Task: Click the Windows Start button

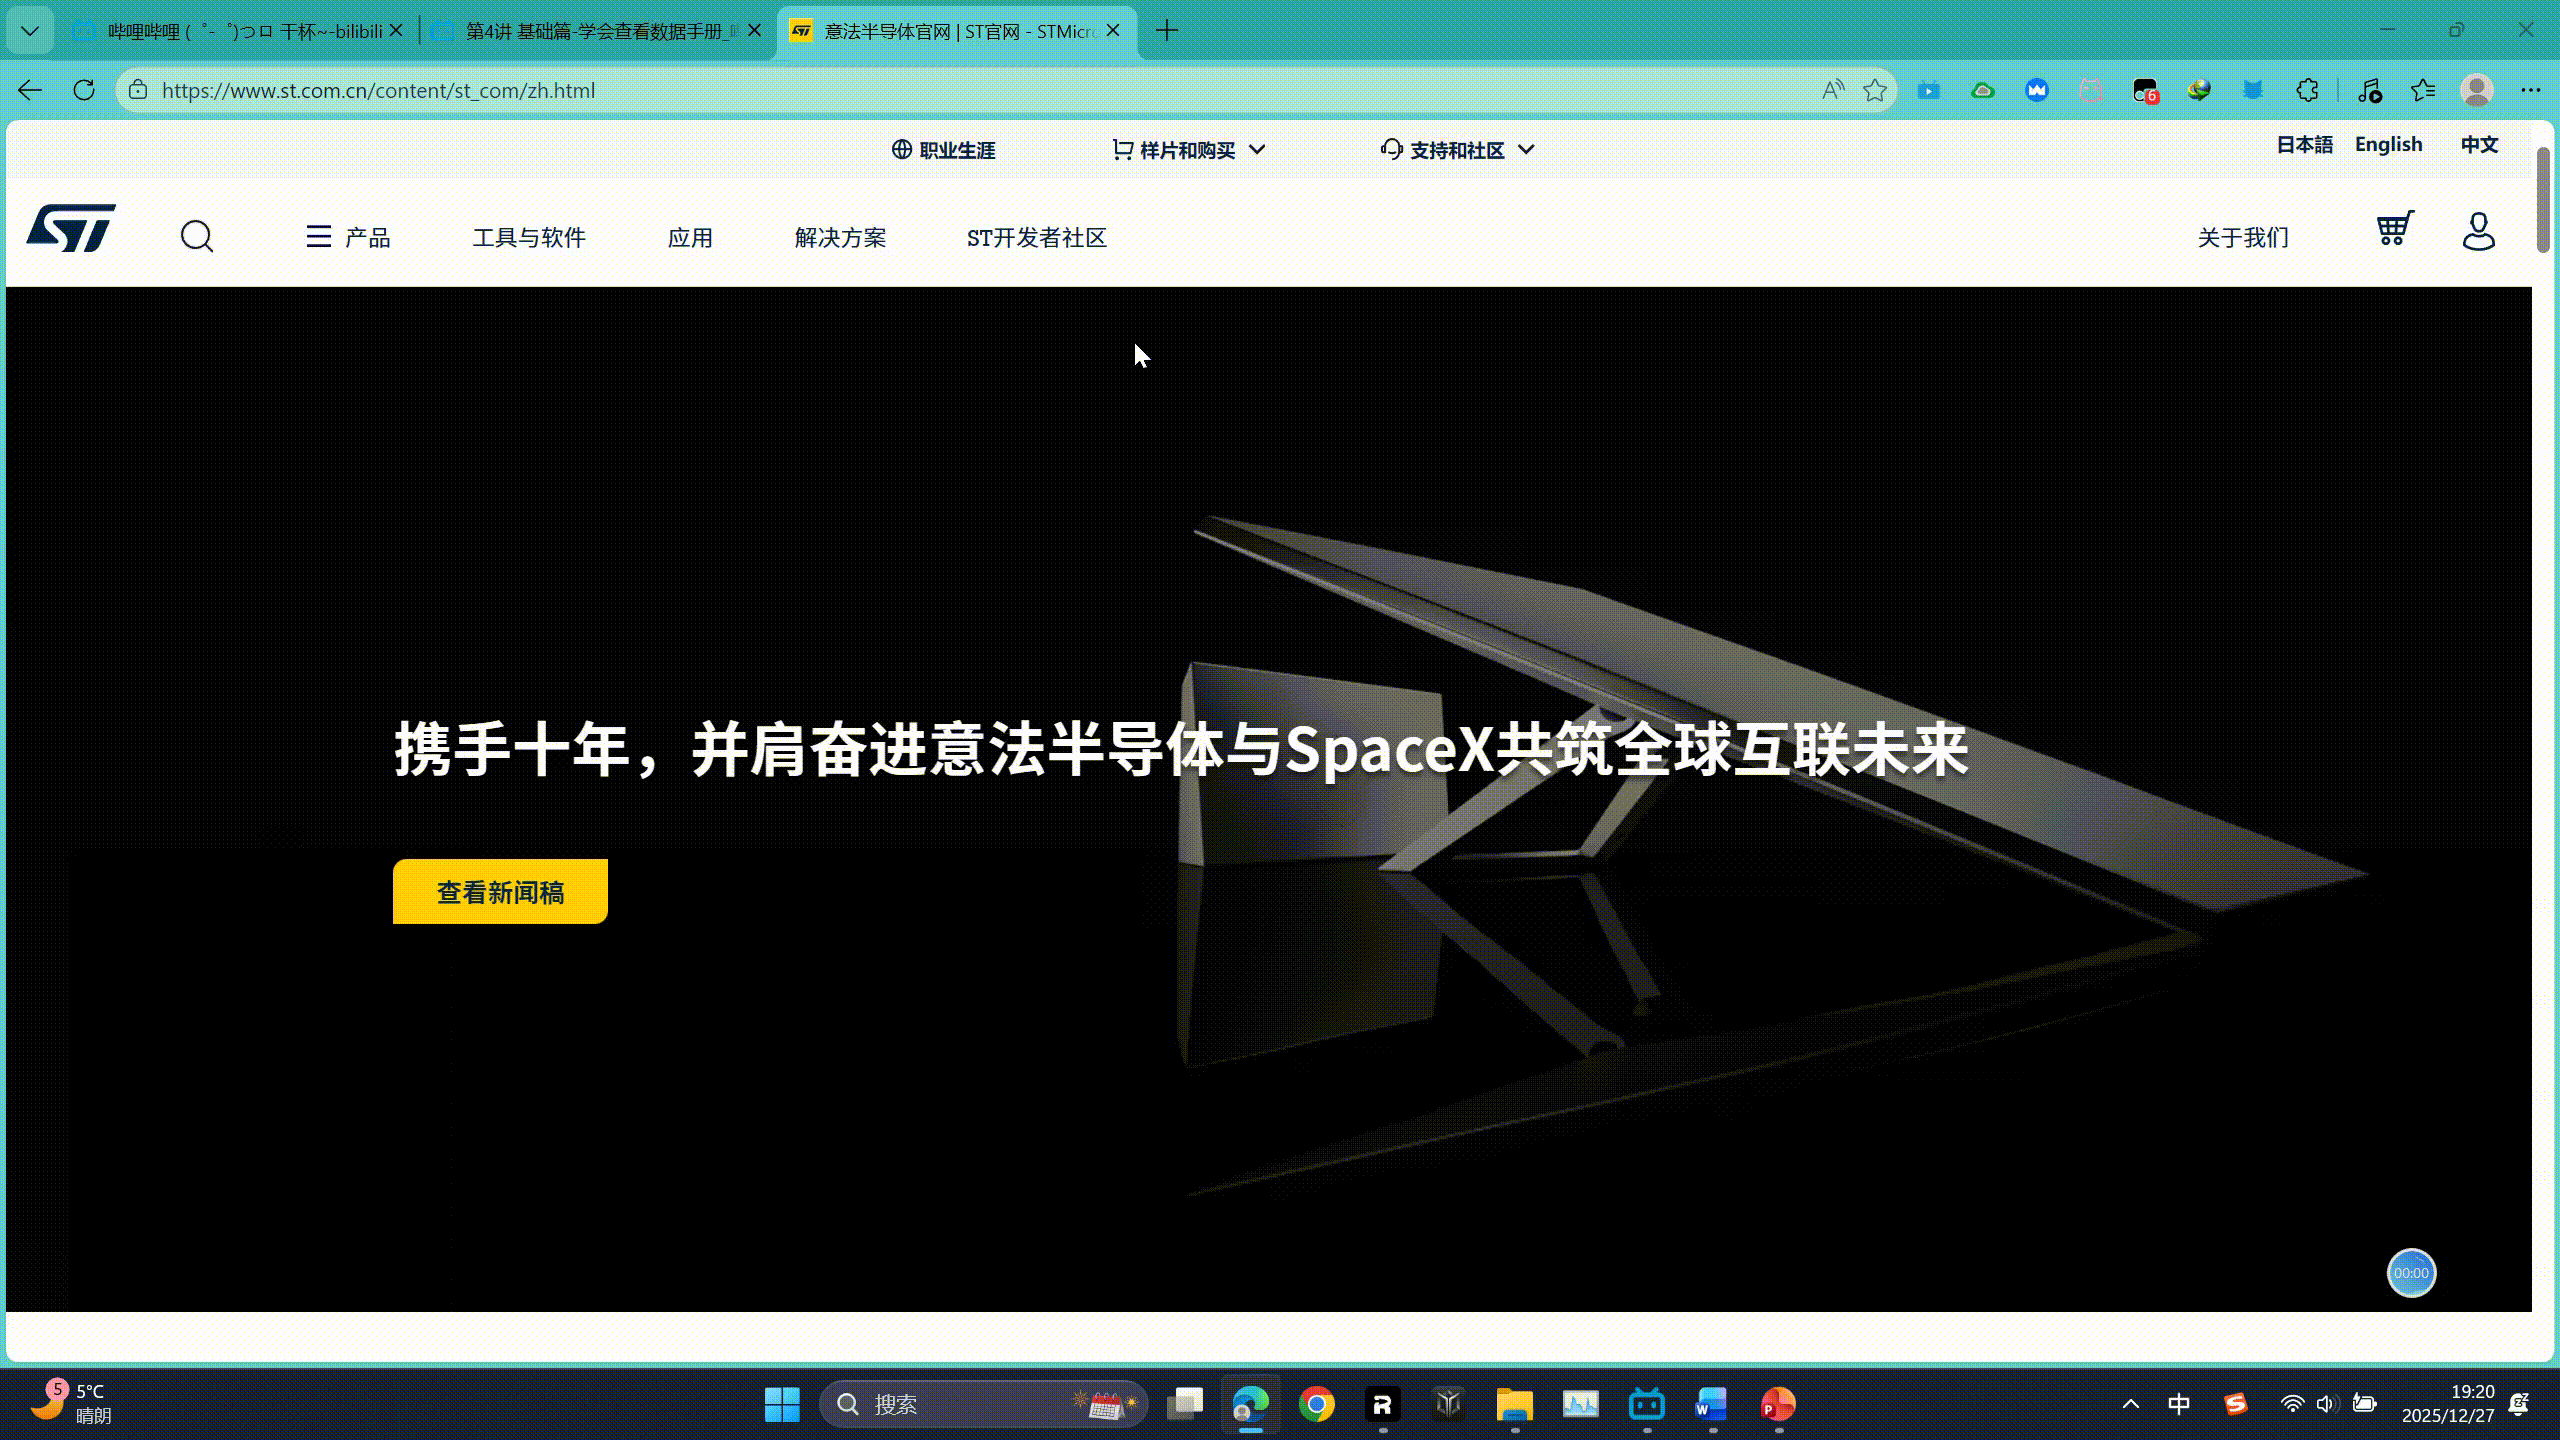Action: click(782, 1405)
